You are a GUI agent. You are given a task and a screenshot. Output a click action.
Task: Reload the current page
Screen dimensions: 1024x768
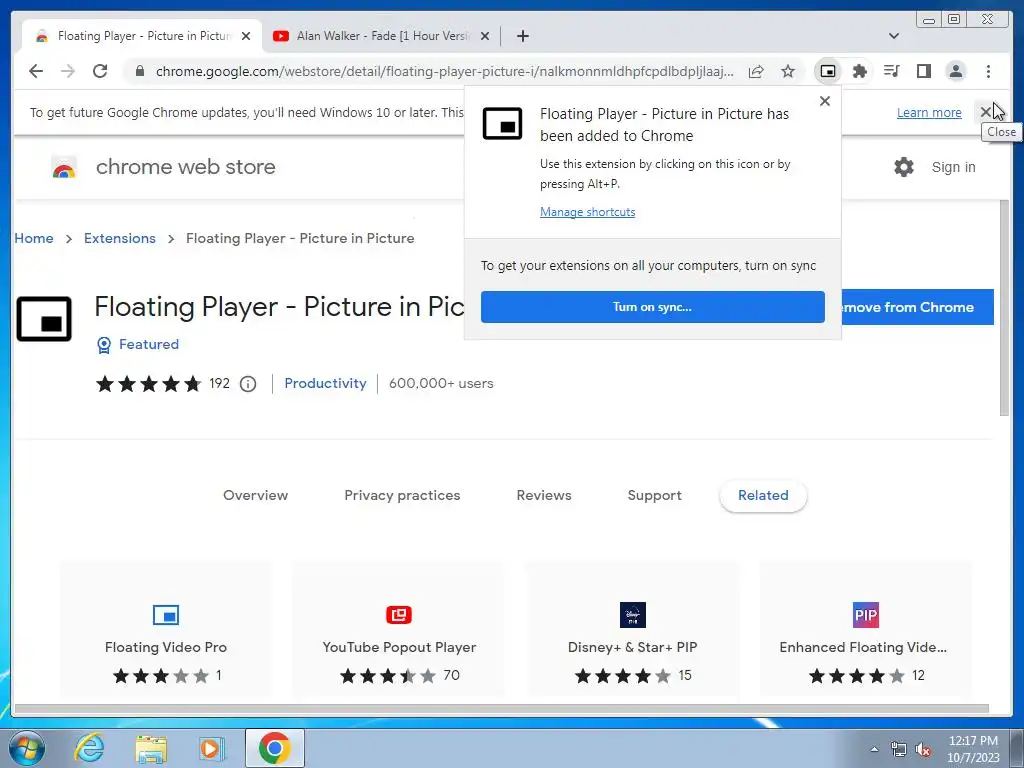(x=100, y=71)
